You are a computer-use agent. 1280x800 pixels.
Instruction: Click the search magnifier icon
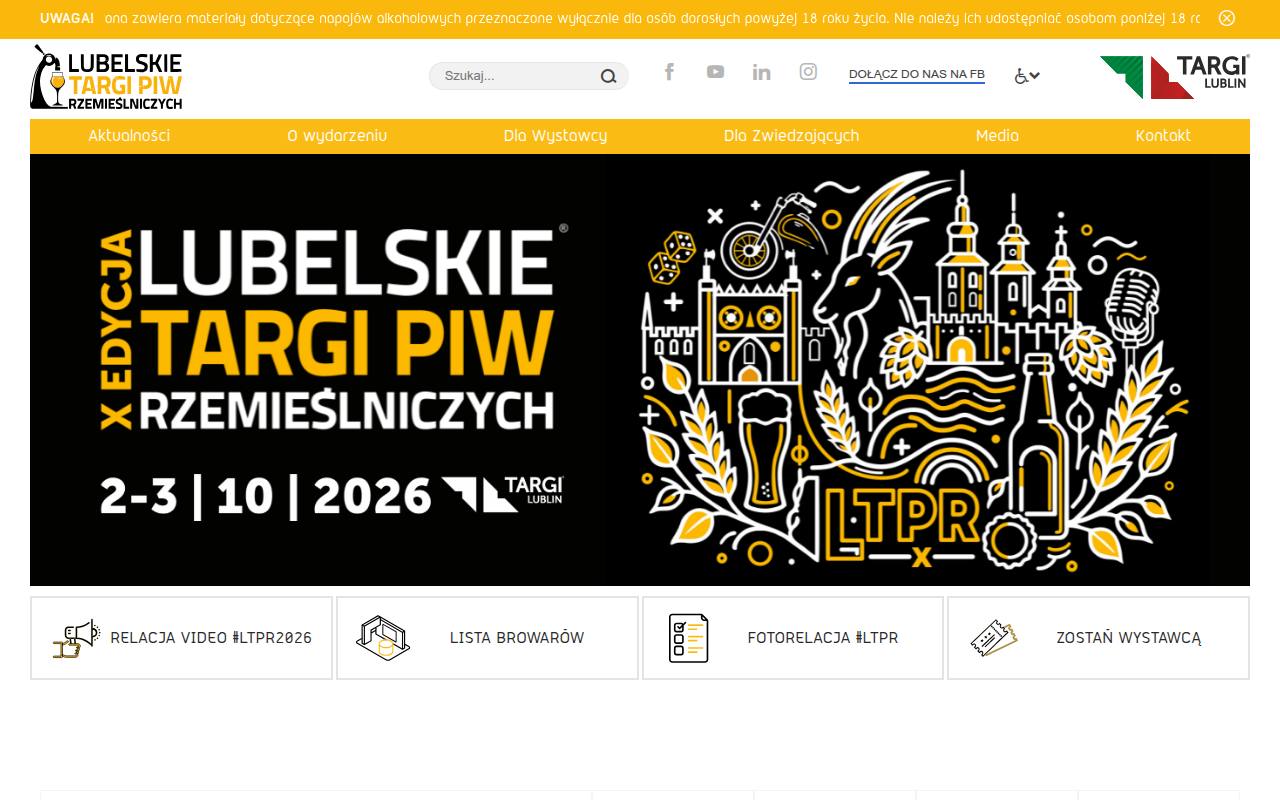tap(608, 76)
